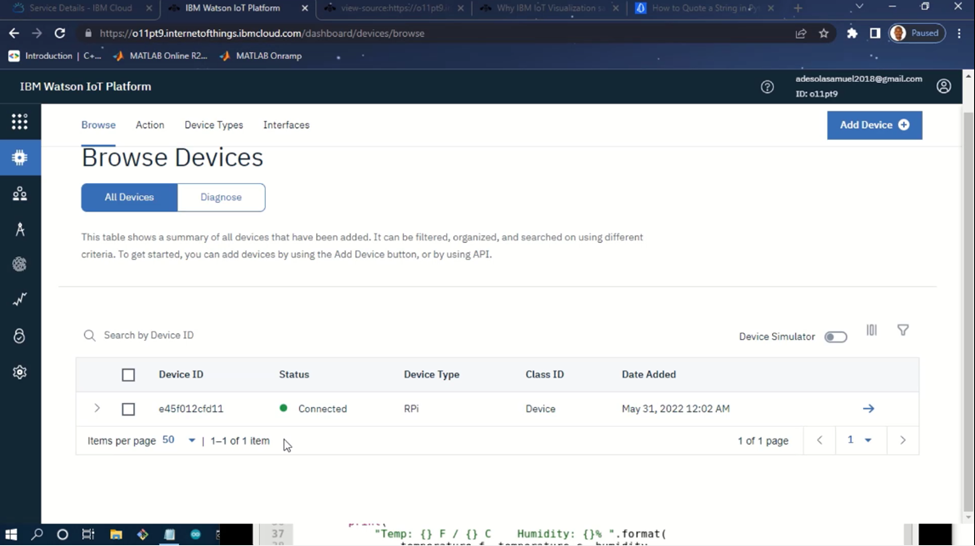Open the fingerprint-style Access Management sidebar icon
Viewport: 975px width, 546px height.
coord(20,264)
